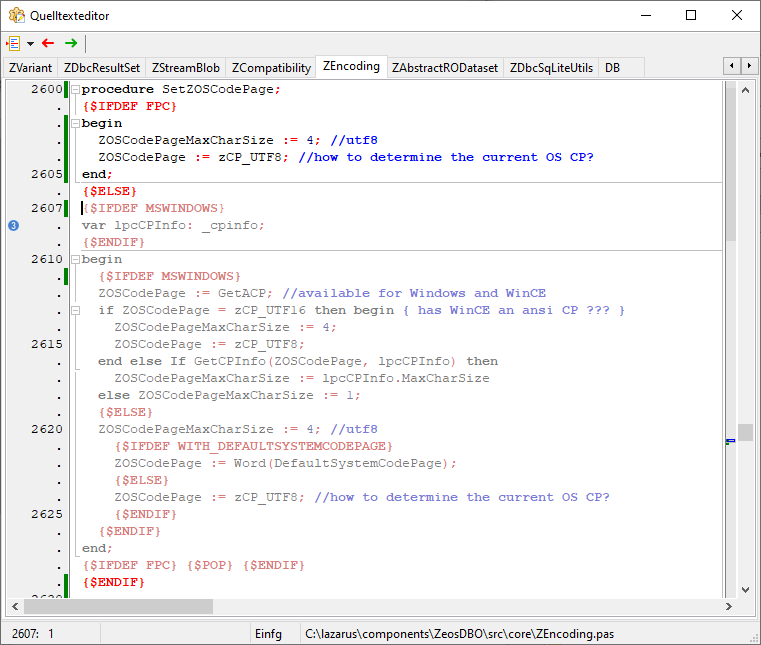Click 'Einfg' insert mode in status bar
The width and height of the screenshot is (761, 645).
point(268,634)
